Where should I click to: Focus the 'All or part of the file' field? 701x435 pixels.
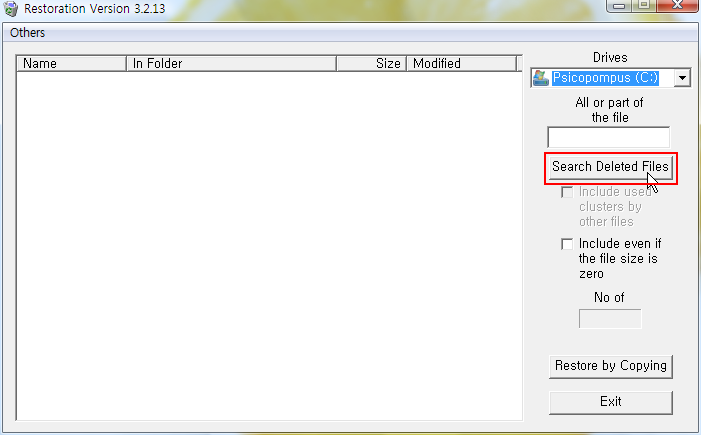pyautogui.click(x=608, y=137)
